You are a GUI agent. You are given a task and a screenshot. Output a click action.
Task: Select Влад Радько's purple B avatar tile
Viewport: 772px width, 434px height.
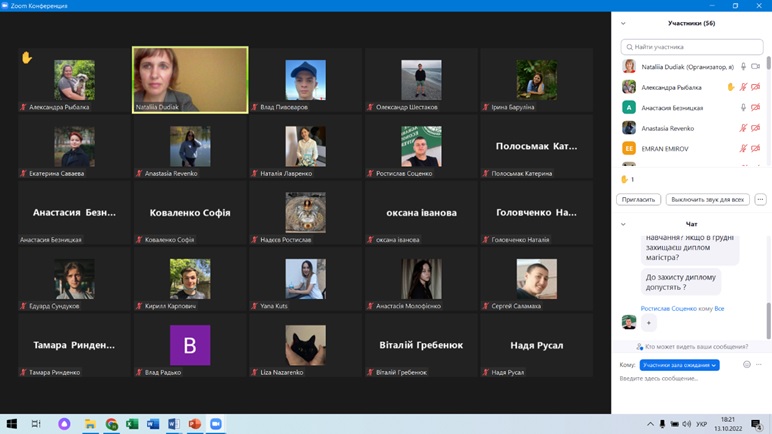[x=190, y=345]
